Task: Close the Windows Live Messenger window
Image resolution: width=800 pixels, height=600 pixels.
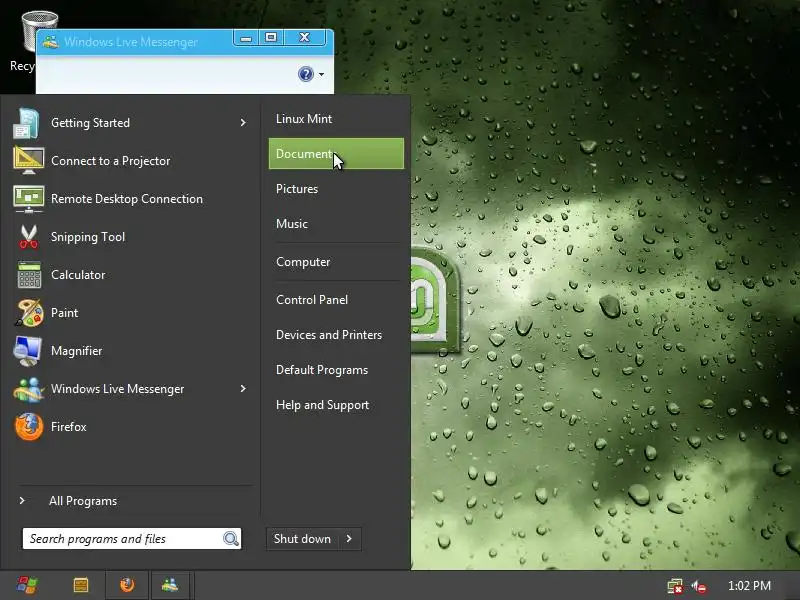Action: pos(305,37)
